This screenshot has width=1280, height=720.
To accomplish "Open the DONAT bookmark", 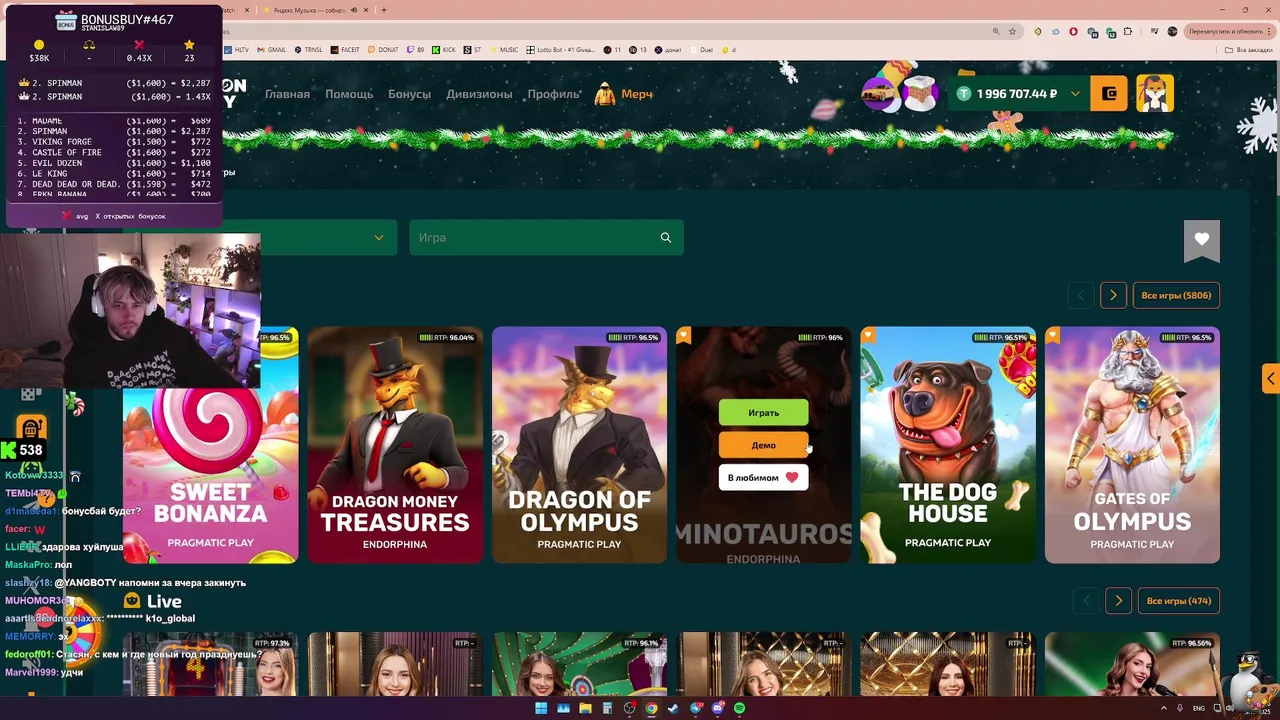I will click(383, 49).
